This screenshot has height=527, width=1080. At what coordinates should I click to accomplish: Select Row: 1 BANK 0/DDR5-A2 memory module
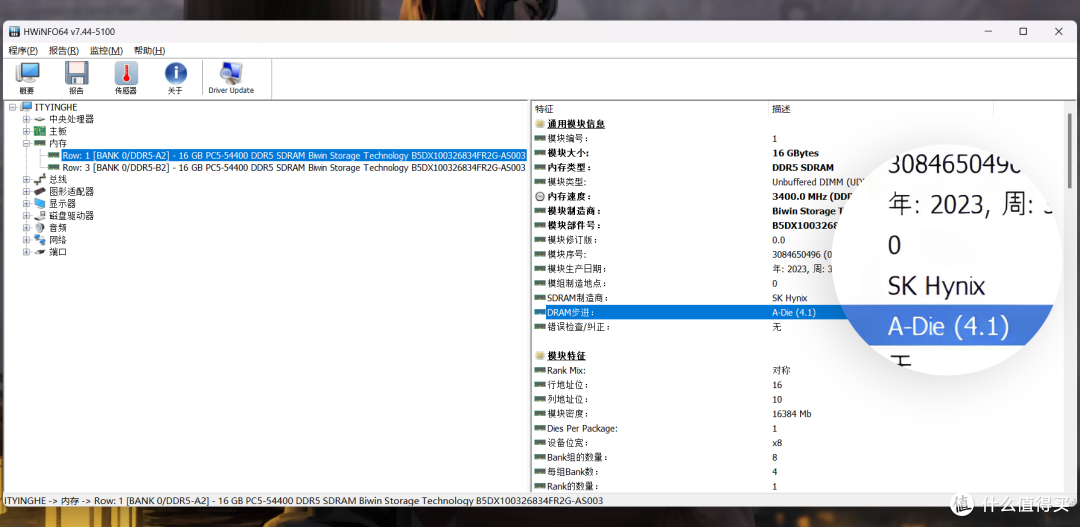[x=294, y=156]
